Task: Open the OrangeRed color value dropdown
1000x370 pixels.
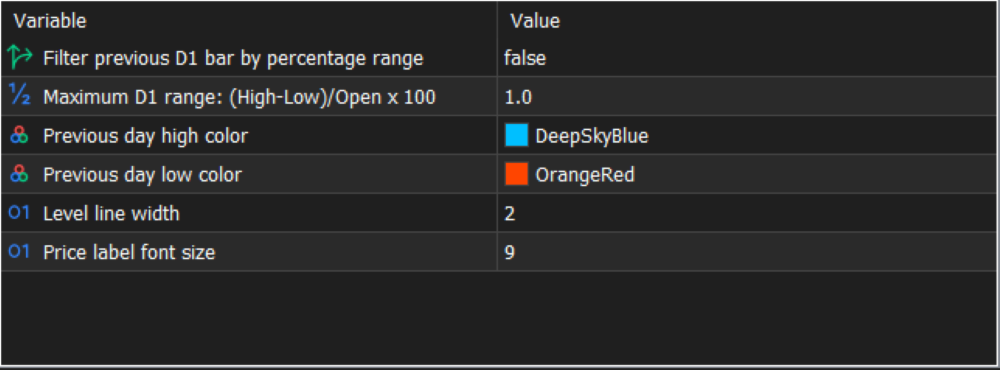Action: pyautogui.click(x=747, y=174)
